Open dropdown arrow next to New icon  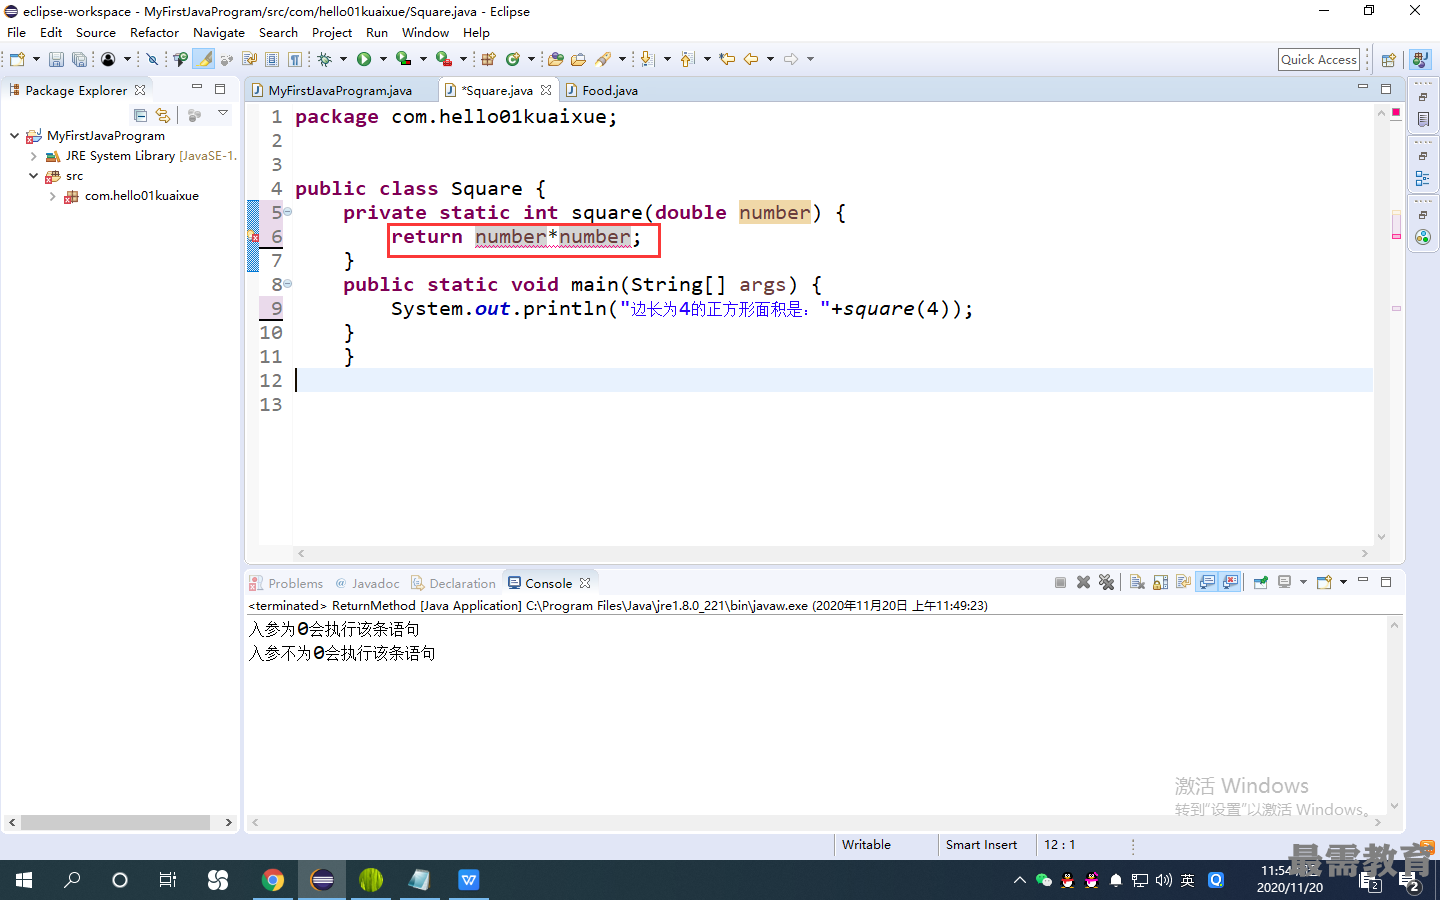(x=36, y=59)
